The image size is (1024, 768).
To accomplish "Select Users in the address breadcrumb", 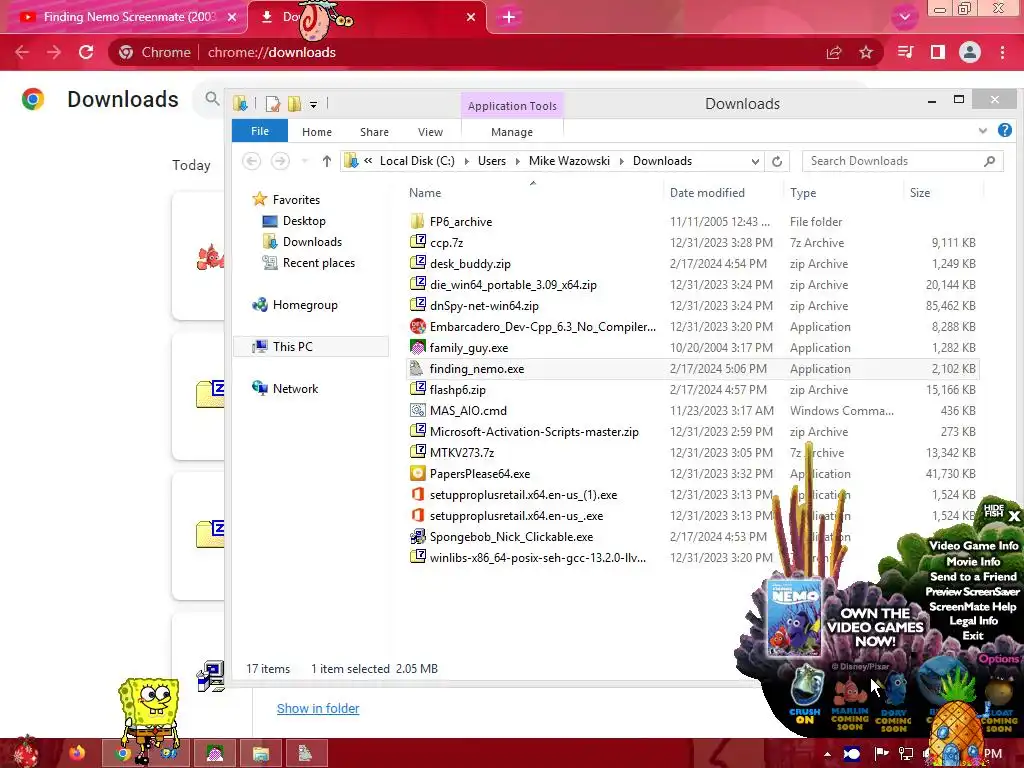I will [x=492, y=161].
